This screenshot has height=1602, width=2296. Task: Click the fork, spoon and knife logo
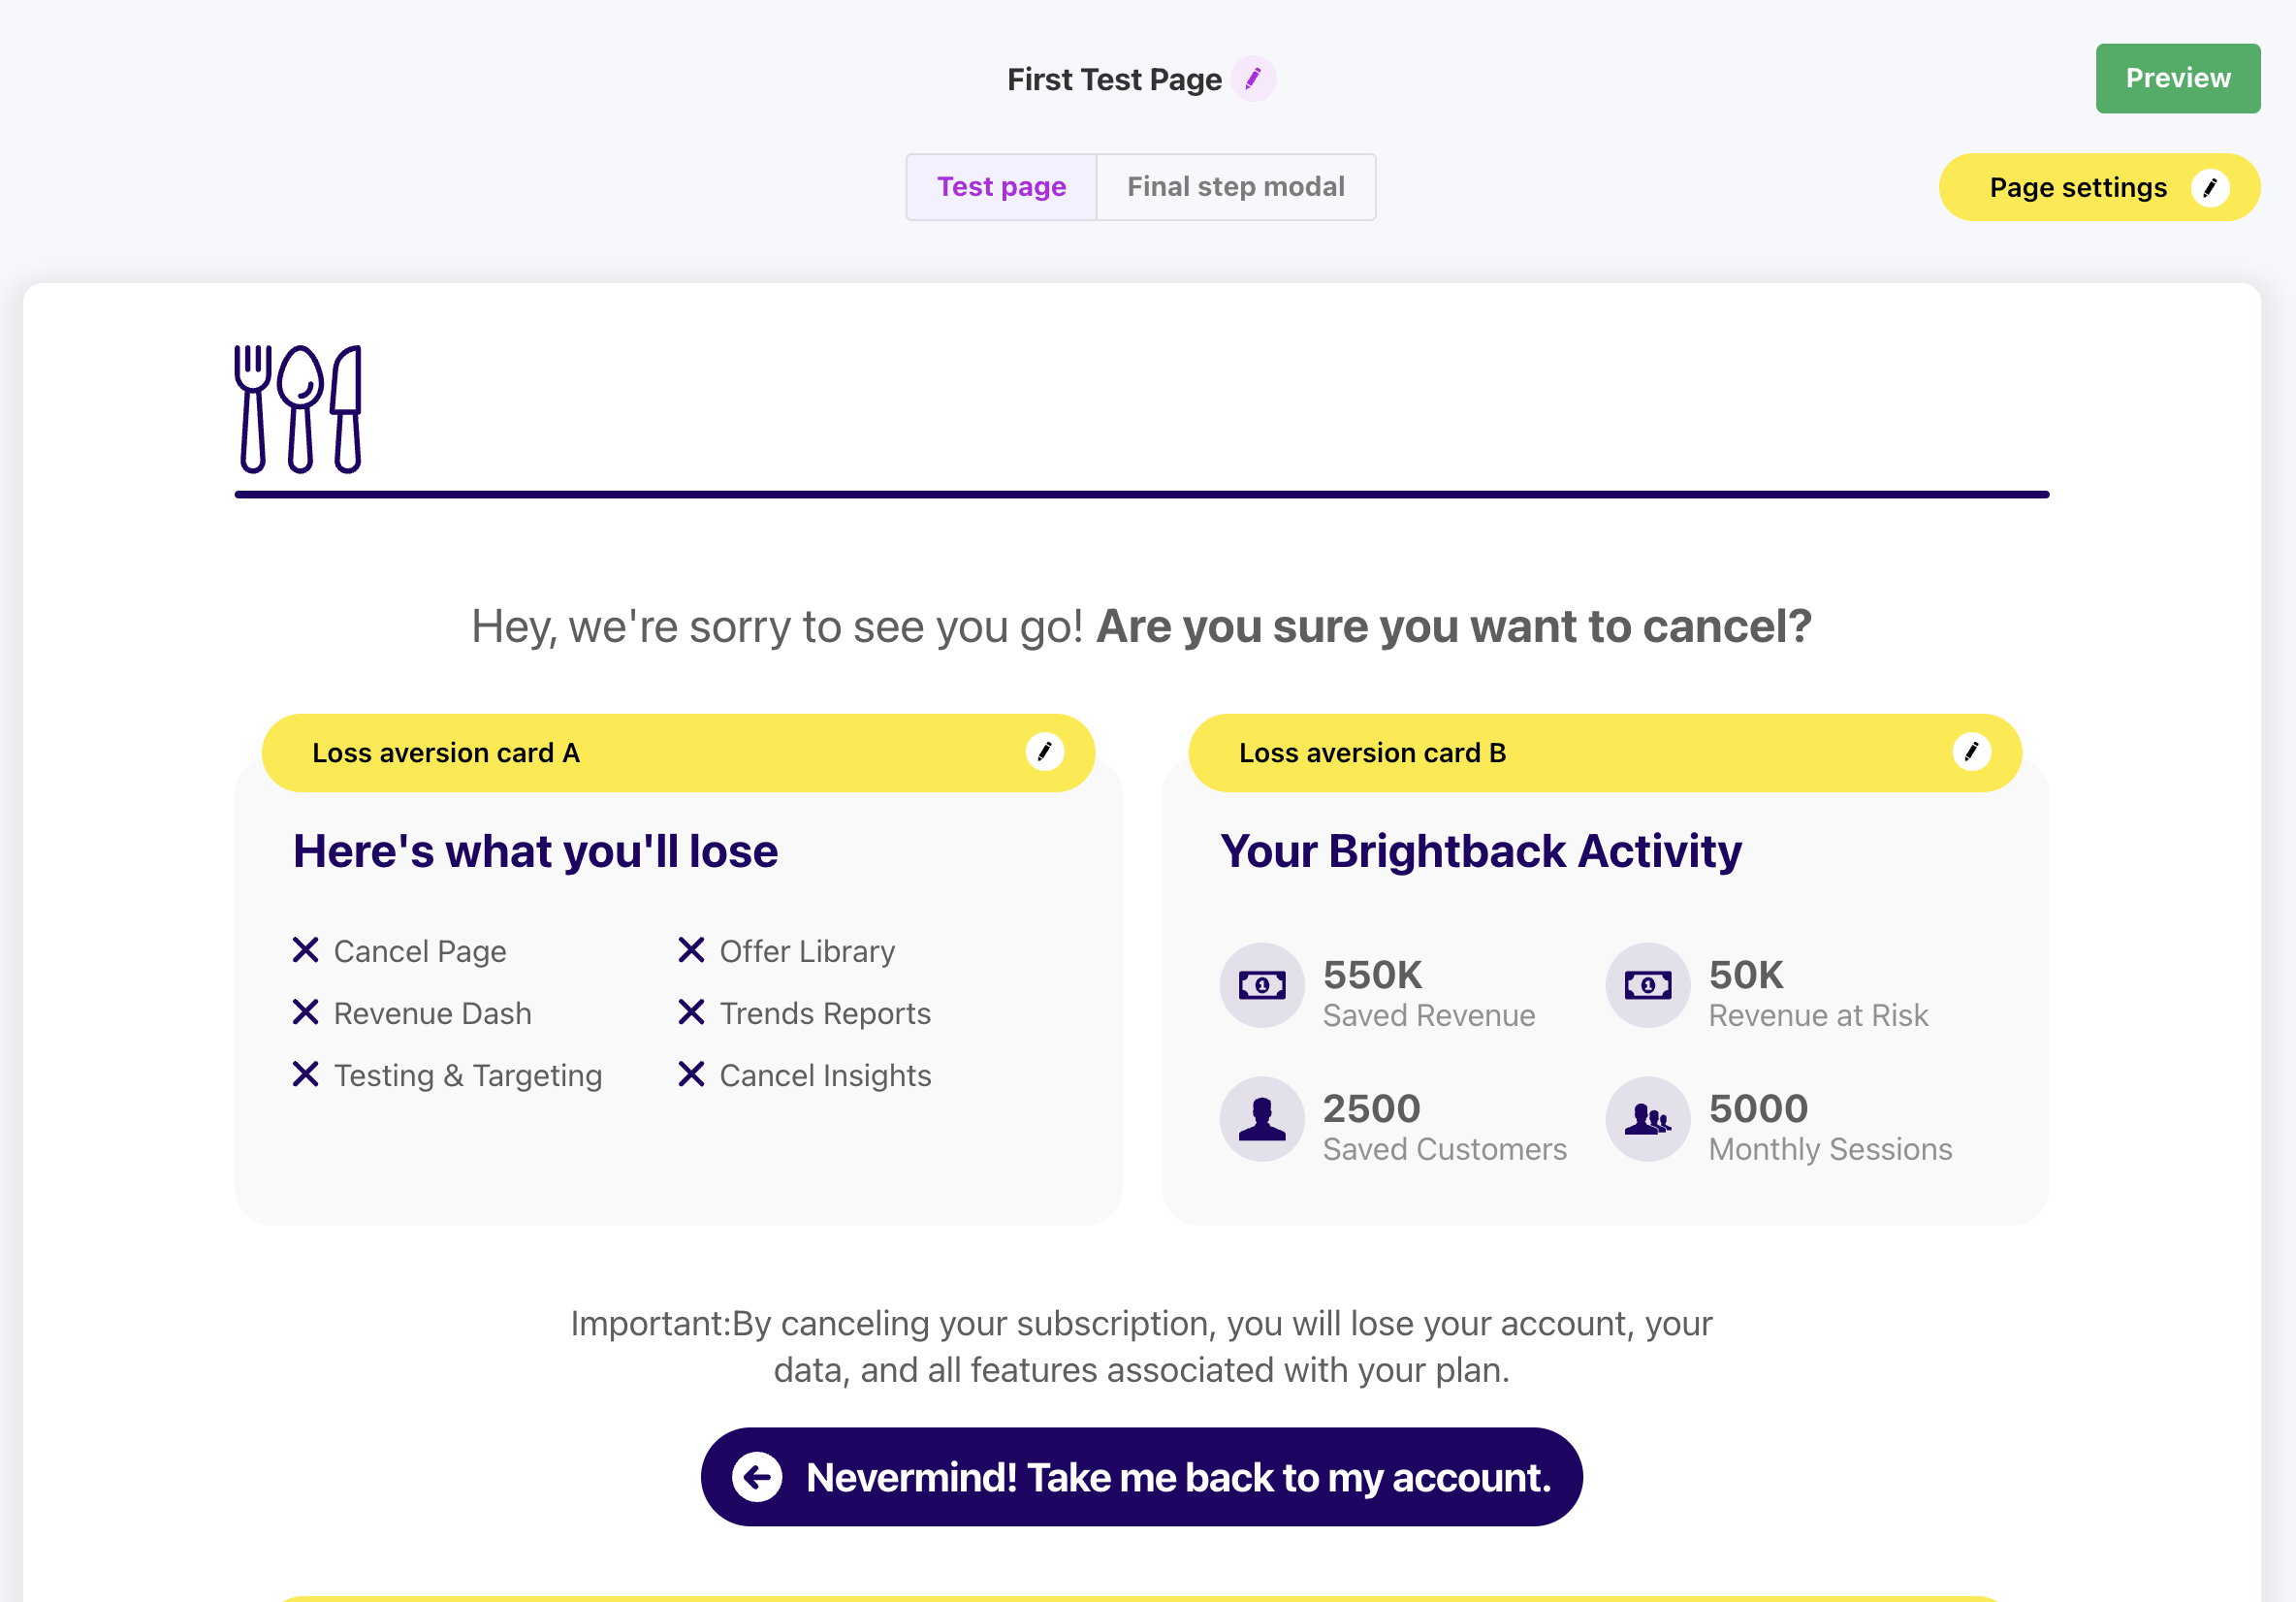298,409
